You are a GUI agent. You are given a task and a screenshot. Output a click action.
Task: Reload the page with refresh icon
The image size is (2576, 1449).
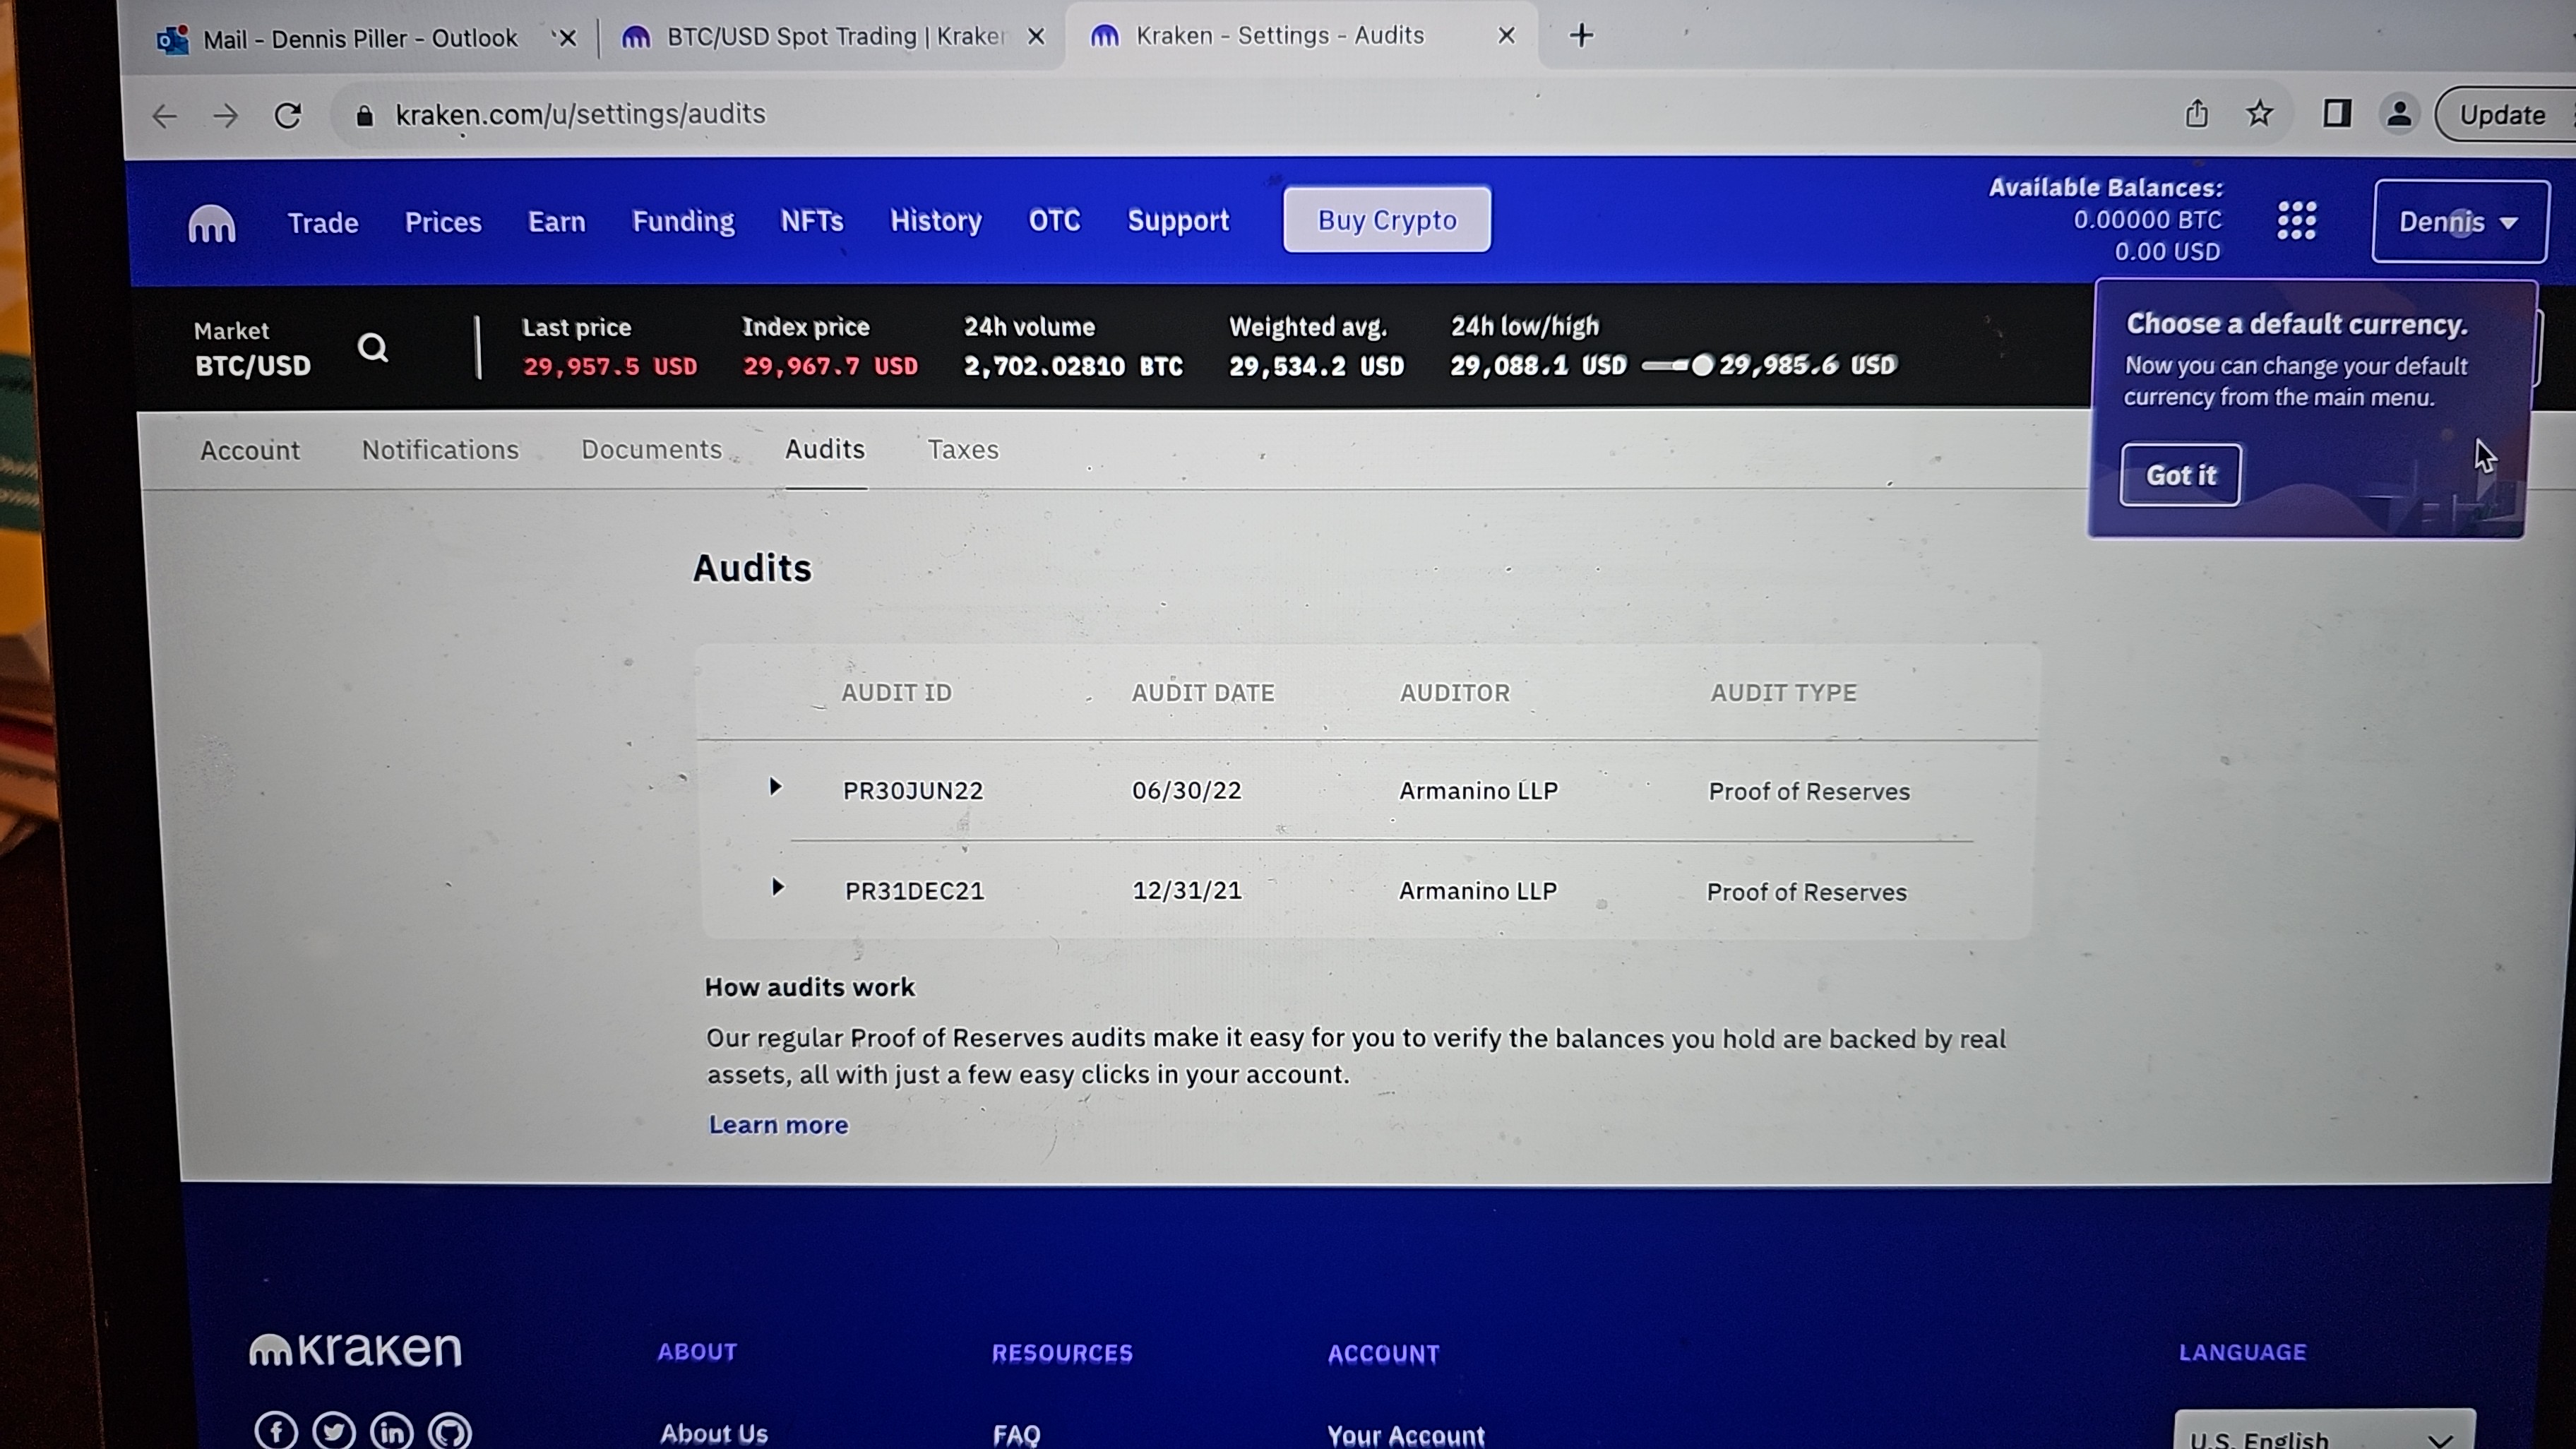[288, 116]
